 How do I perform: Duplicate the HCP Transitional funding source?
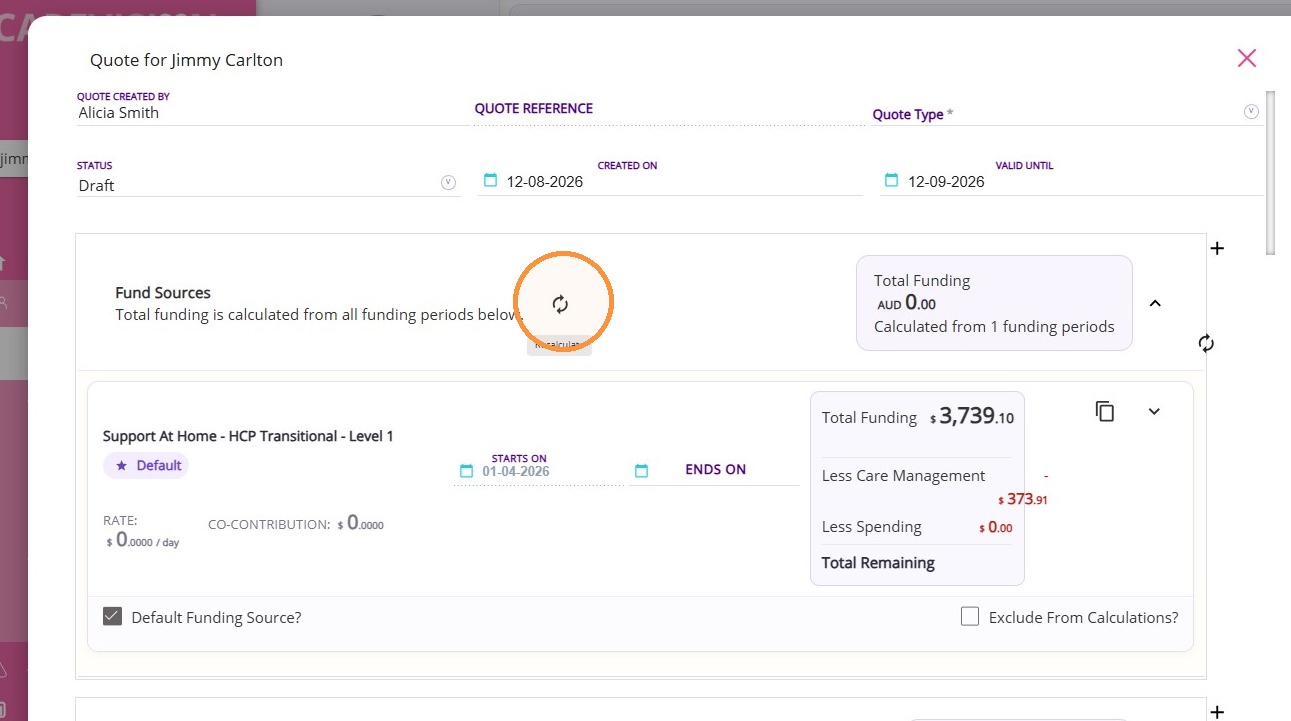pos(1105,411)
